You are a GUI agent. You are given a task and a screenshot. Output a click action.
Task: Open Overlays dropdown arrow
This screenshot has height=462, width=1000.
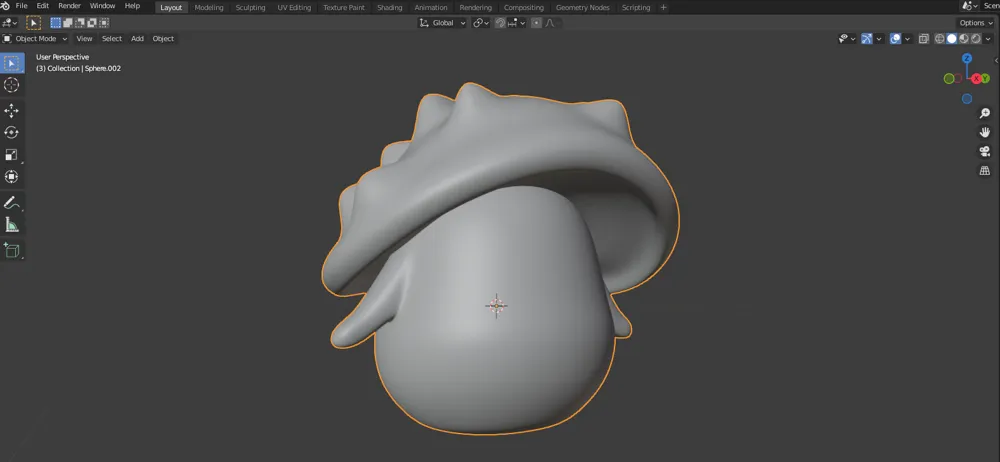point(907,39)
